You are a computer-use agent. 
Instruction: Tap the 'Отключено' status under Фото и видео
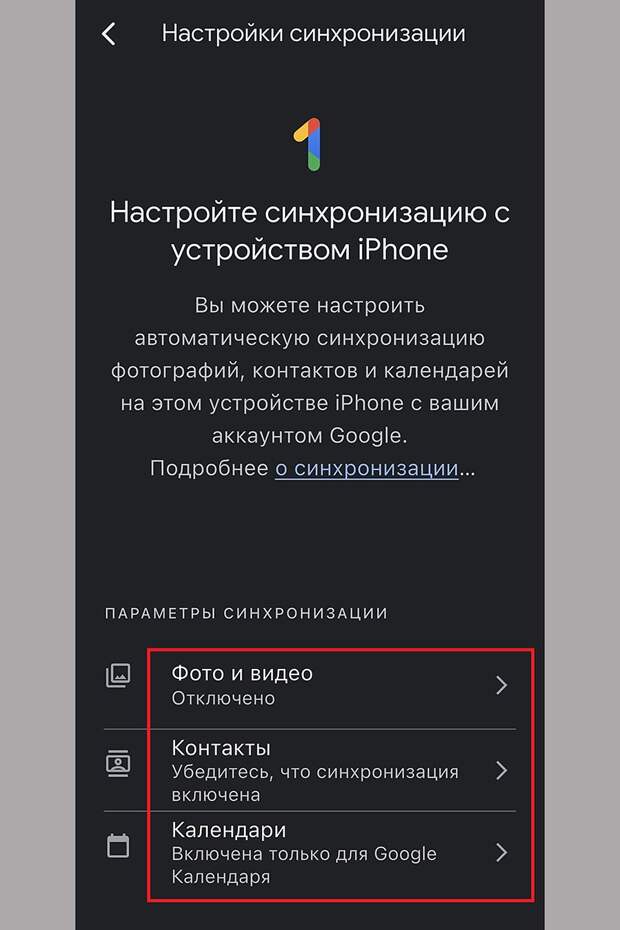pos(223,699)
